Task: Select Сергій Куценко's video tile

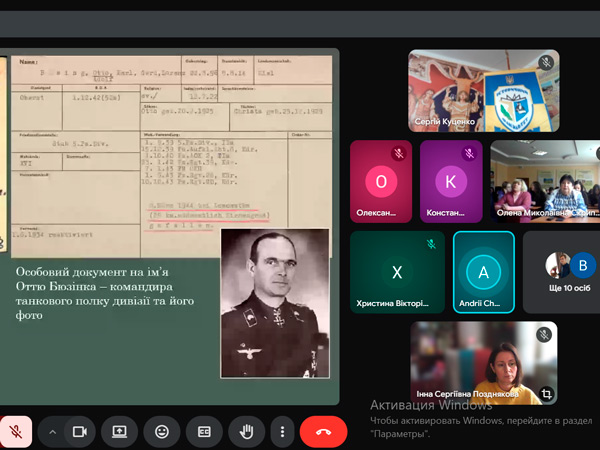Action: click(483, 91)
